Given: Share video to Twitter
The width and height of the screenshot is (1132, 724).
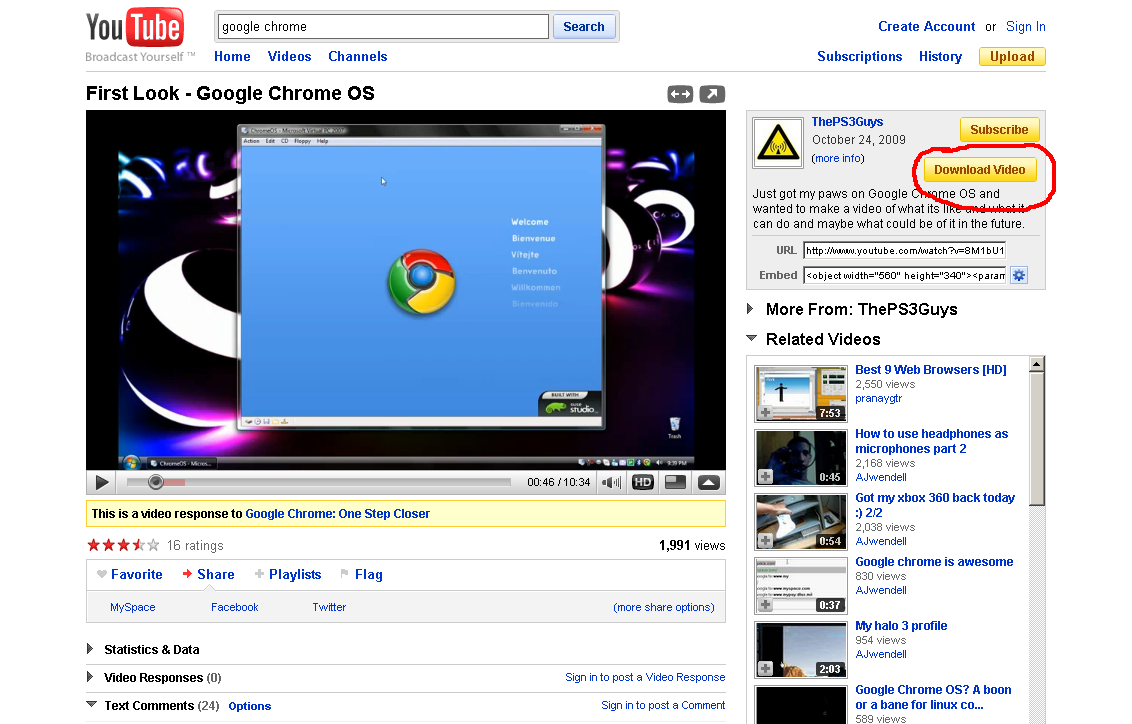Looking at the screenshot, I should [x=329, y=607].
